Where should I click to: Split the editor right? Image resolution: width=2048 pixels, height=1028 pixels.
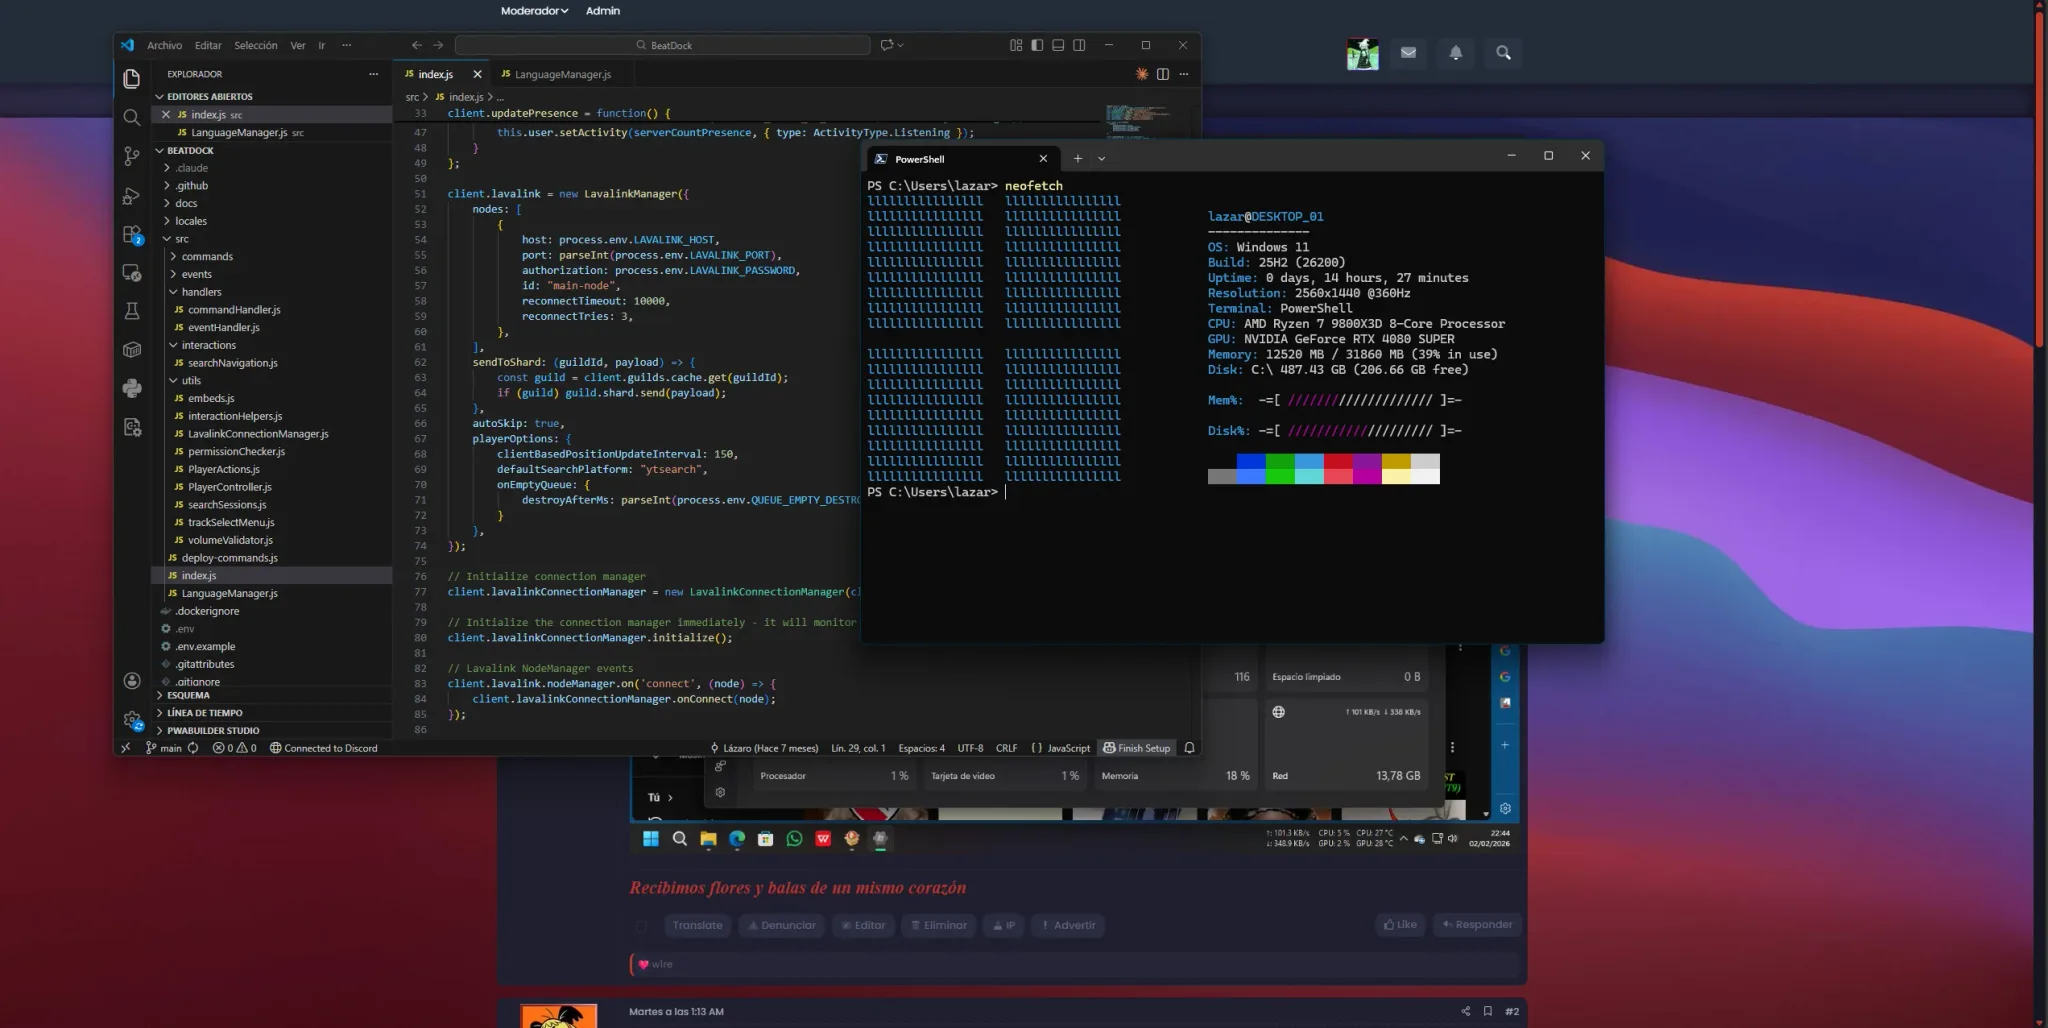coord(1163,74)
